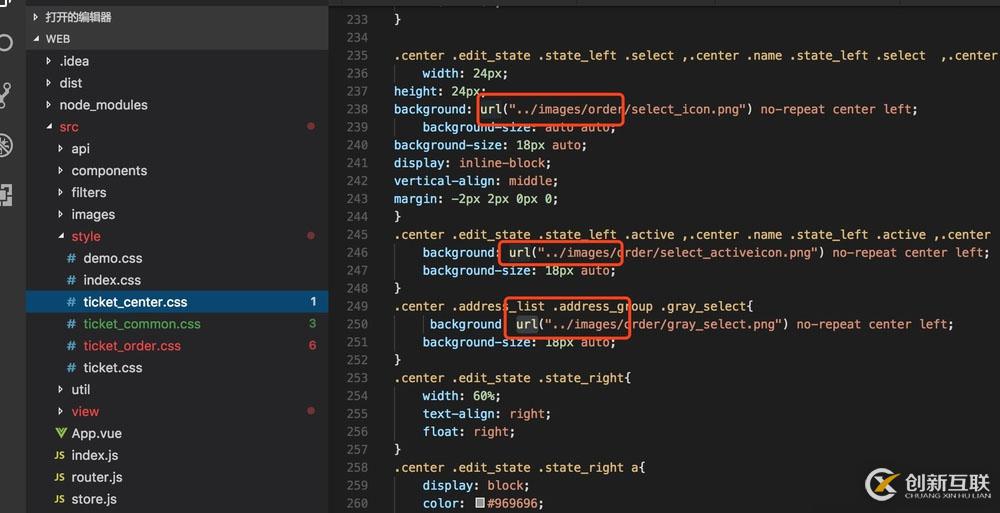Click the select_activeicon.png url on line 246

[666, 253]
